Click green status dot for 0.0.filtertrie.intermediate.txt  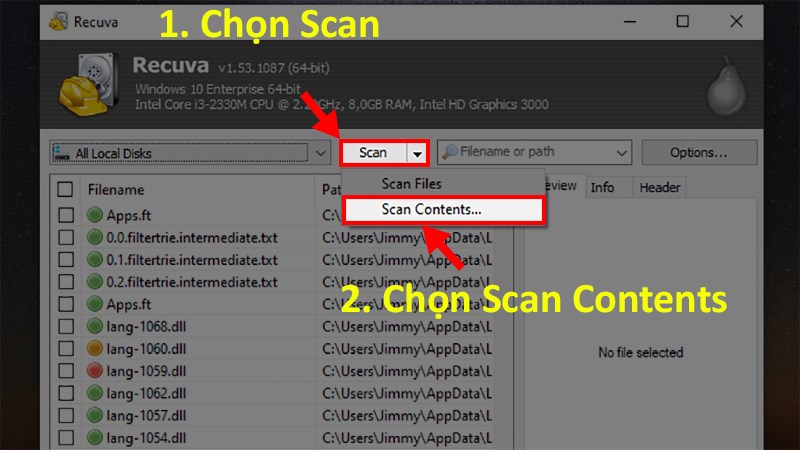click(x=94, y=237)
